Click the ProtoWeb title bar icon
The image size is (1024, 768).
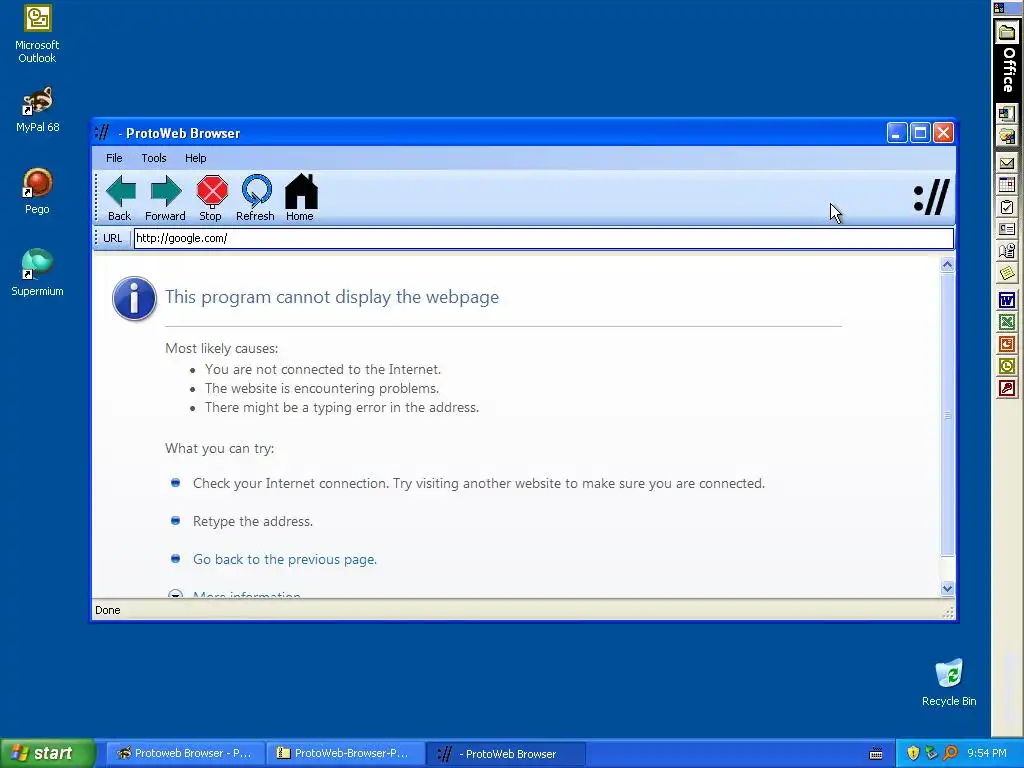(x=103, y=133)
